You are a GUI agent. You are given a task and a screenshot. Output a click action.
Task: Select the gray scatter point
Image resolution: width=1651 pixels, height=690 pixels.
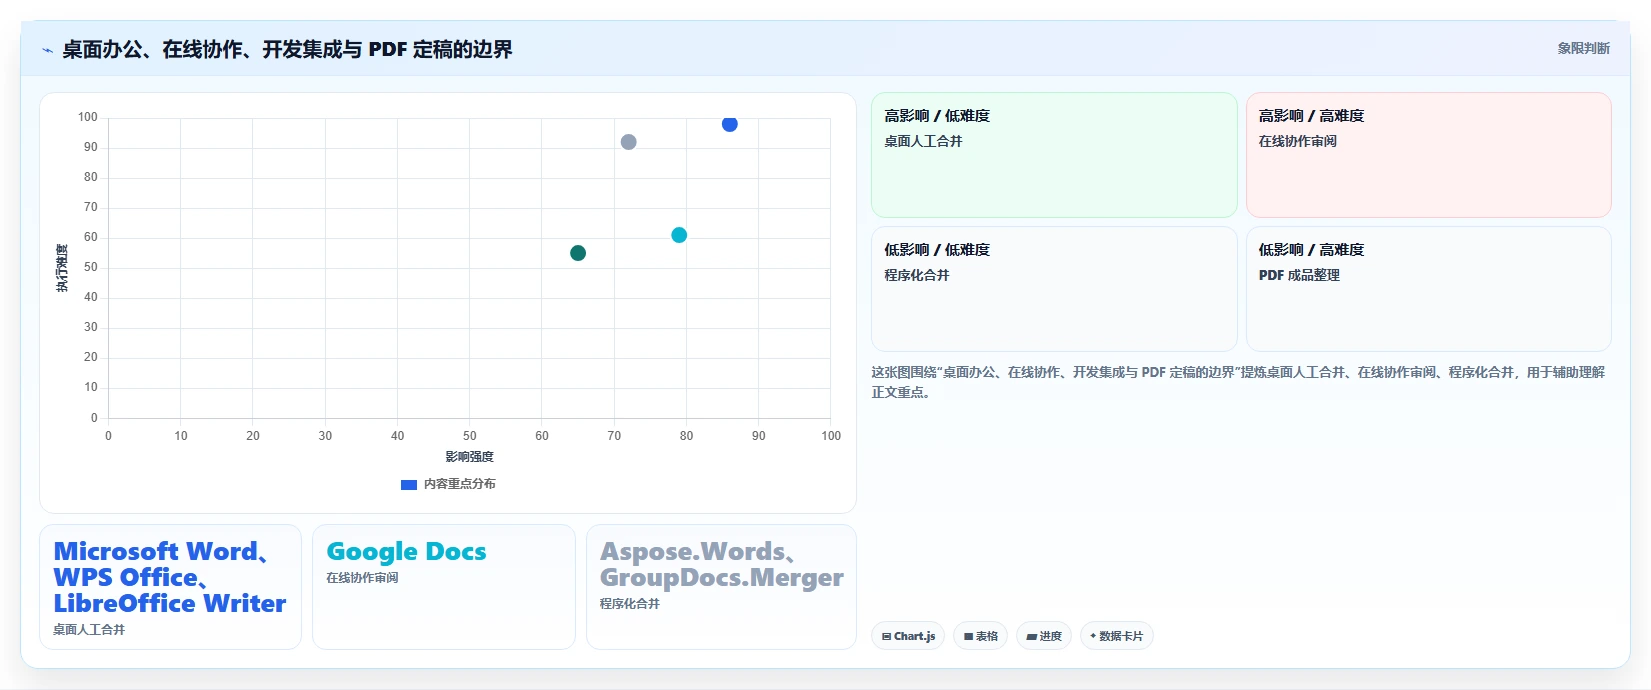coord(628,142)
